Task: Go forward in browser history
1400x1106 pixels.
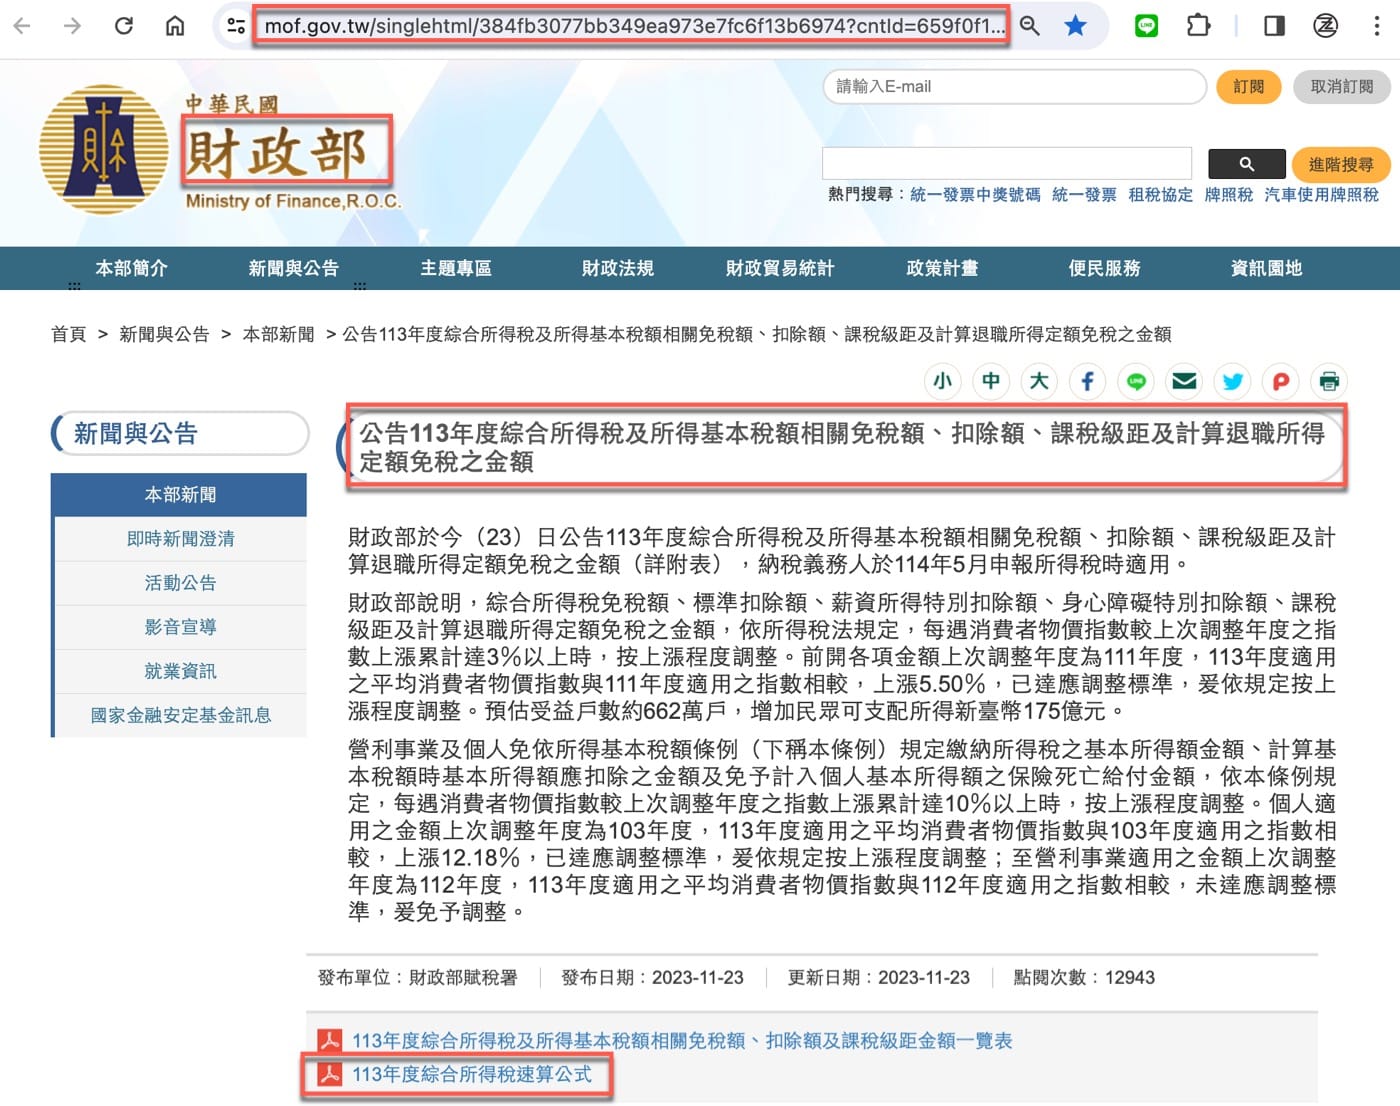Action: point(72,26)
